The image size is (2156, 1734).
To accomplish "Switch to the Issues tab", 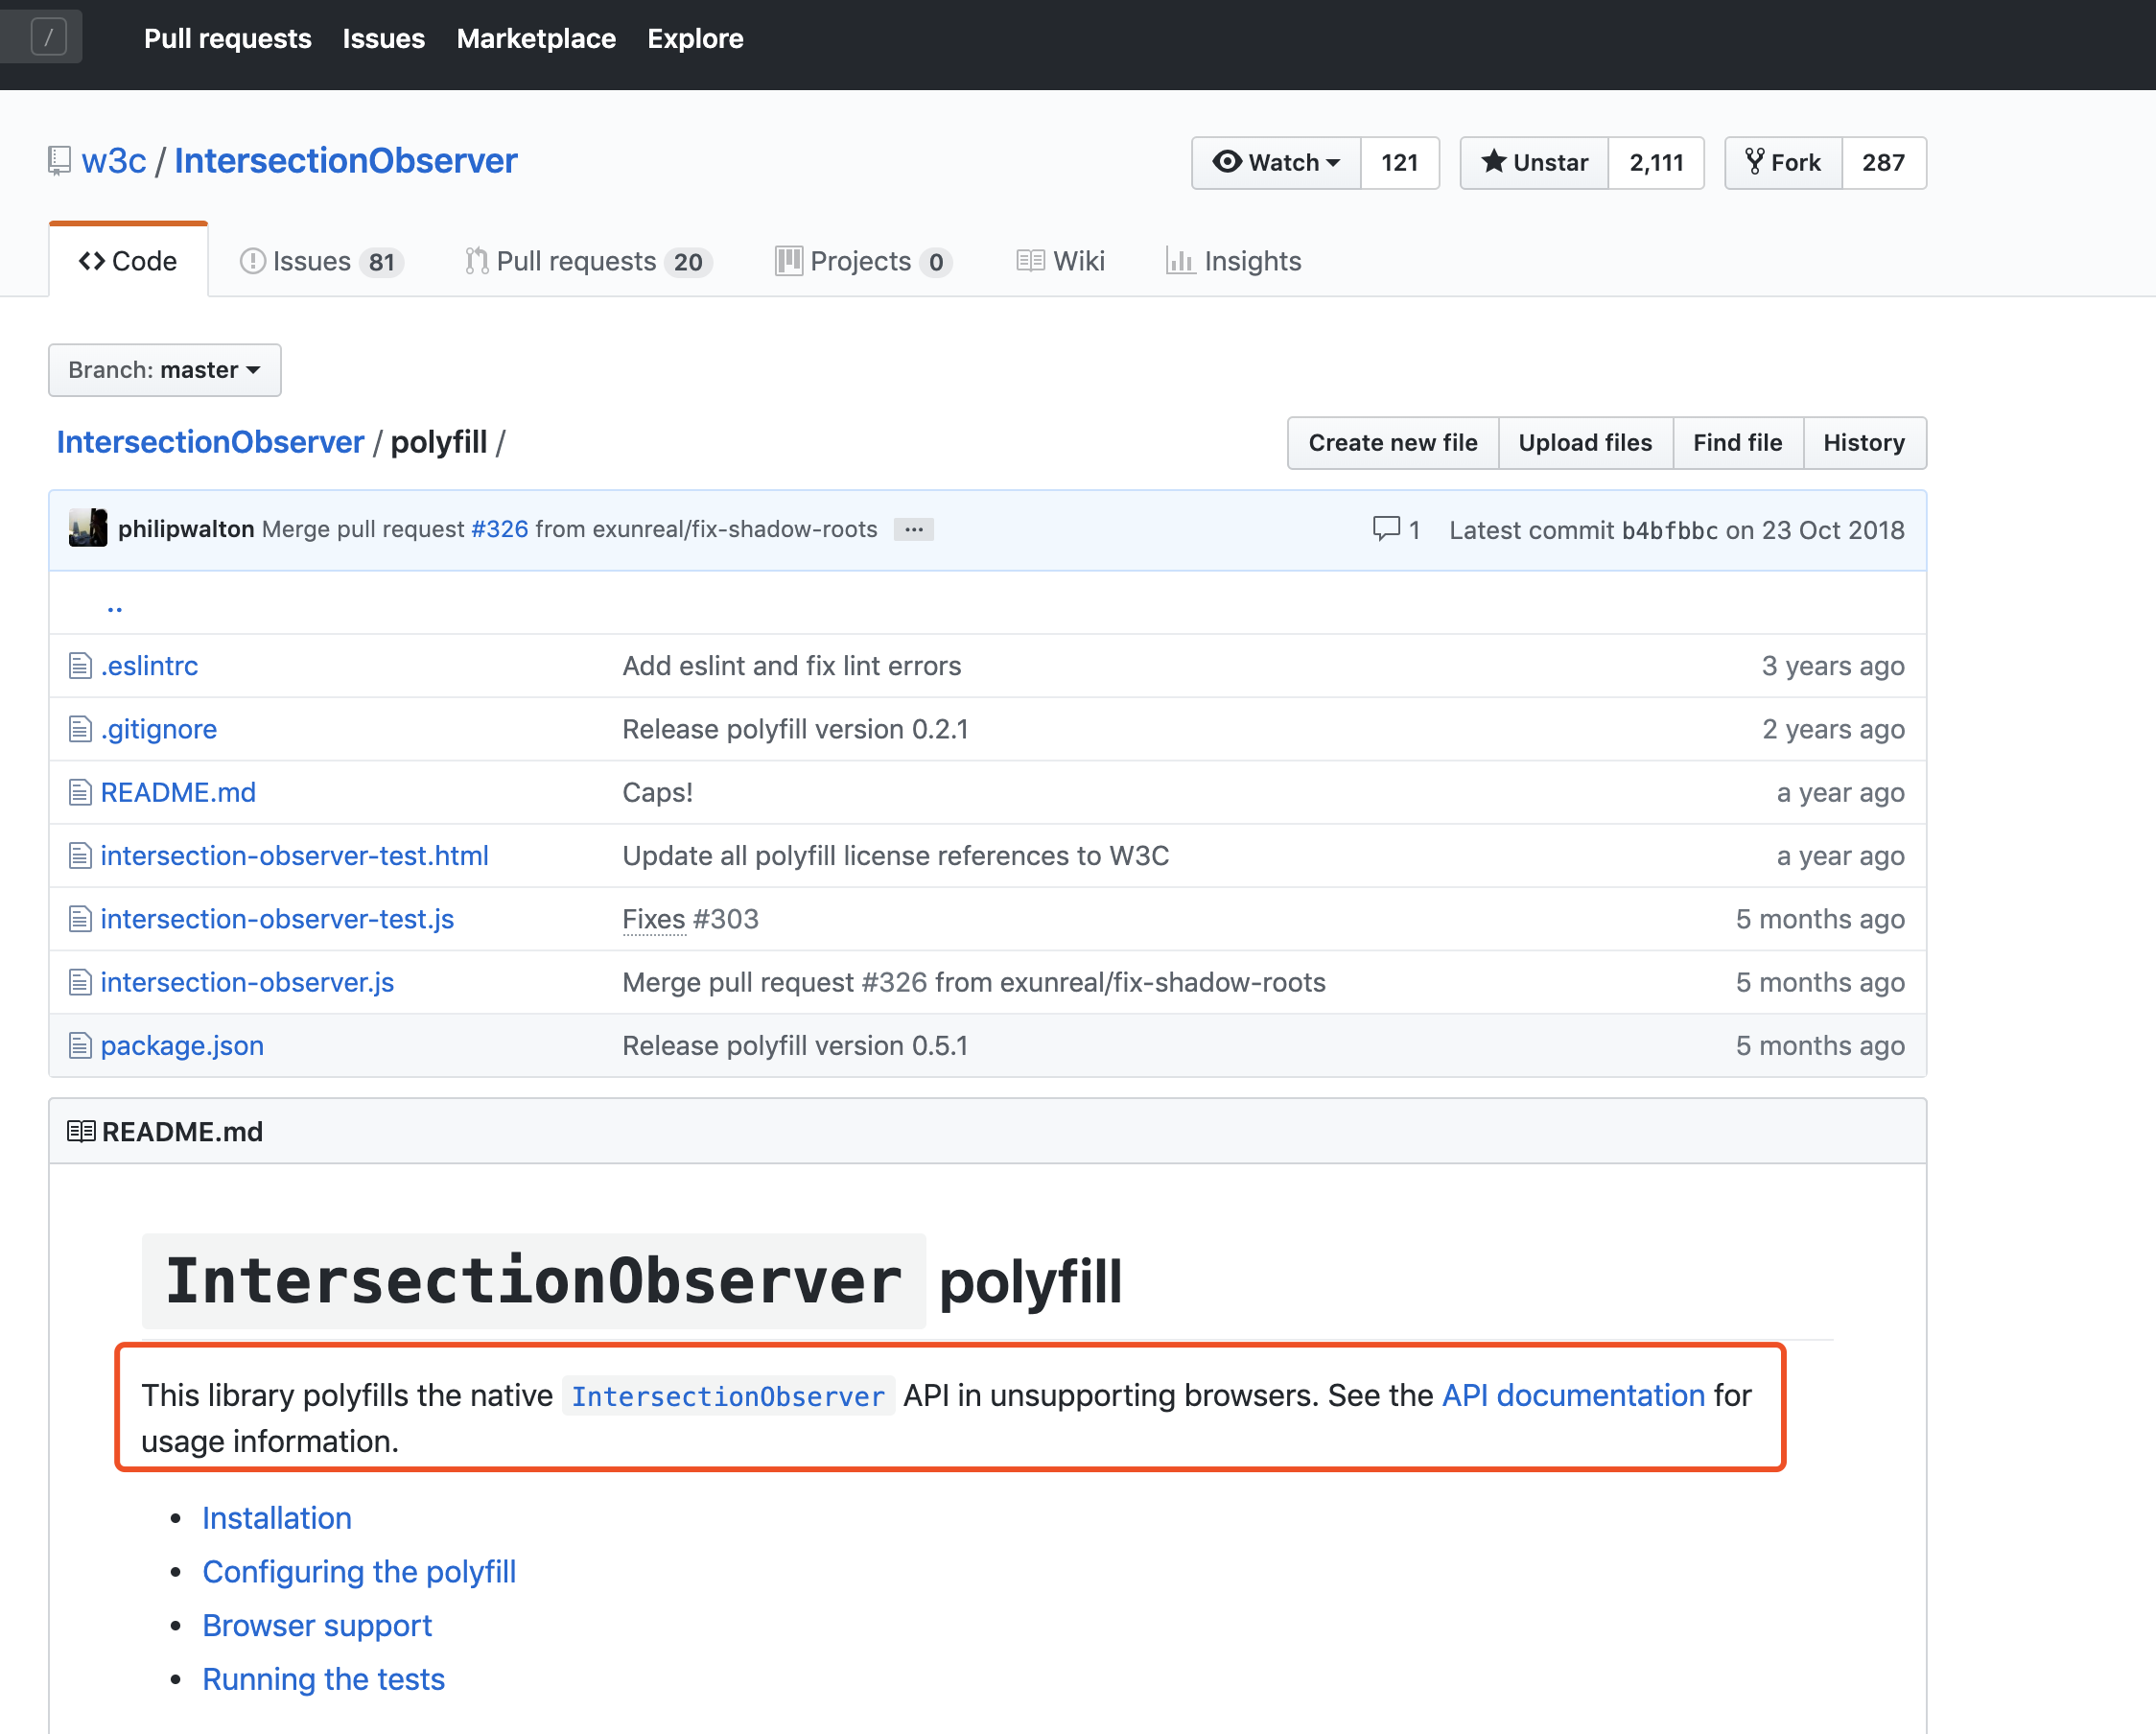I will point(321,262).
